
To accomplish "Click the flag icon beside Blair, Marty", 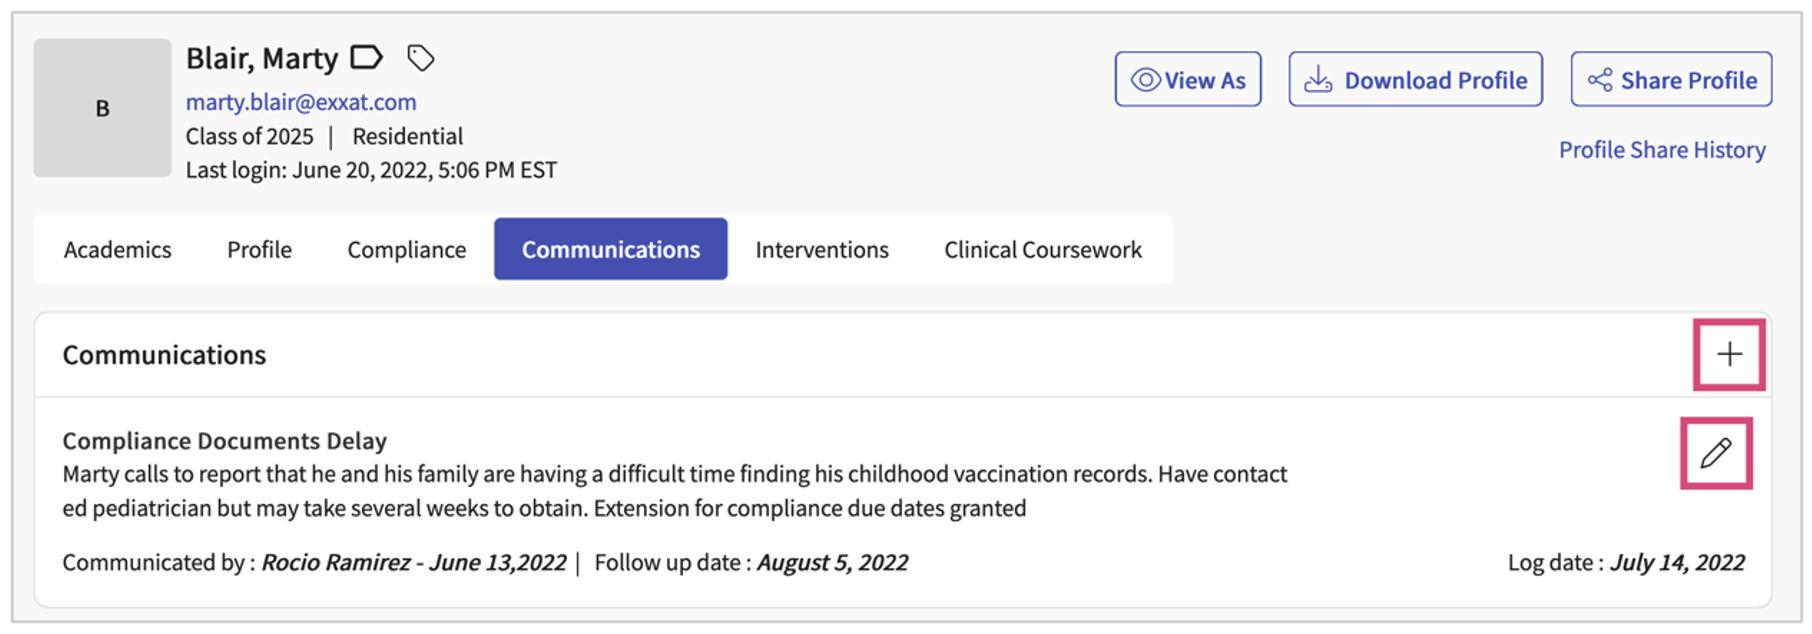I will [x=366, y=58].
